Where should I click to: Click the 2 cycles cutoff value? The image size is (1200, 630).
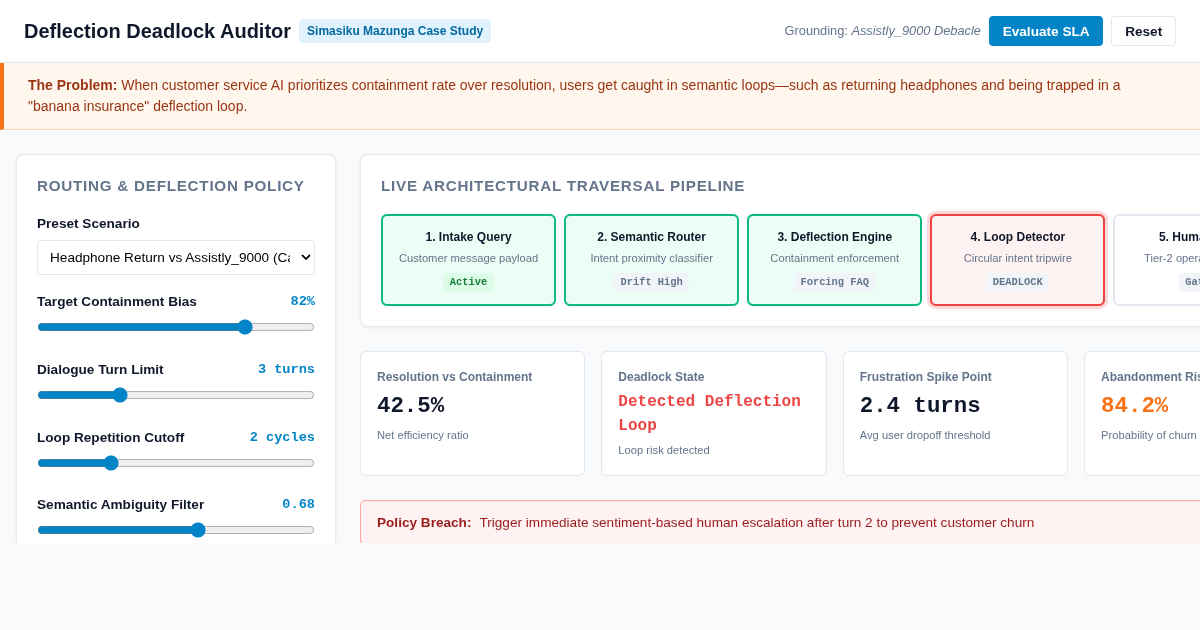tap(282, 437)
